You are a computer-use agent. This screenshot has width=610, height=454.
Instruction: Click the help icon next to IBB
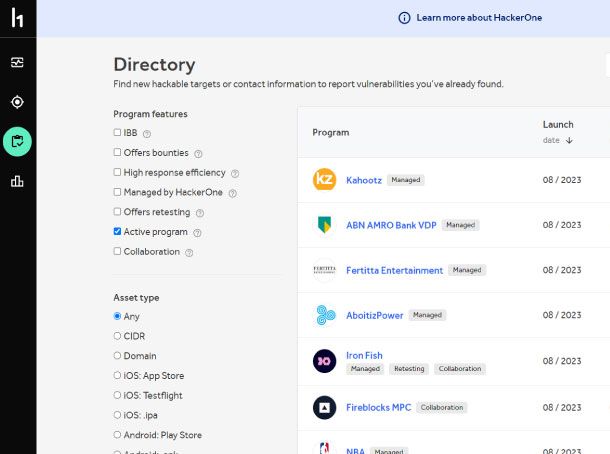point(147,134)
